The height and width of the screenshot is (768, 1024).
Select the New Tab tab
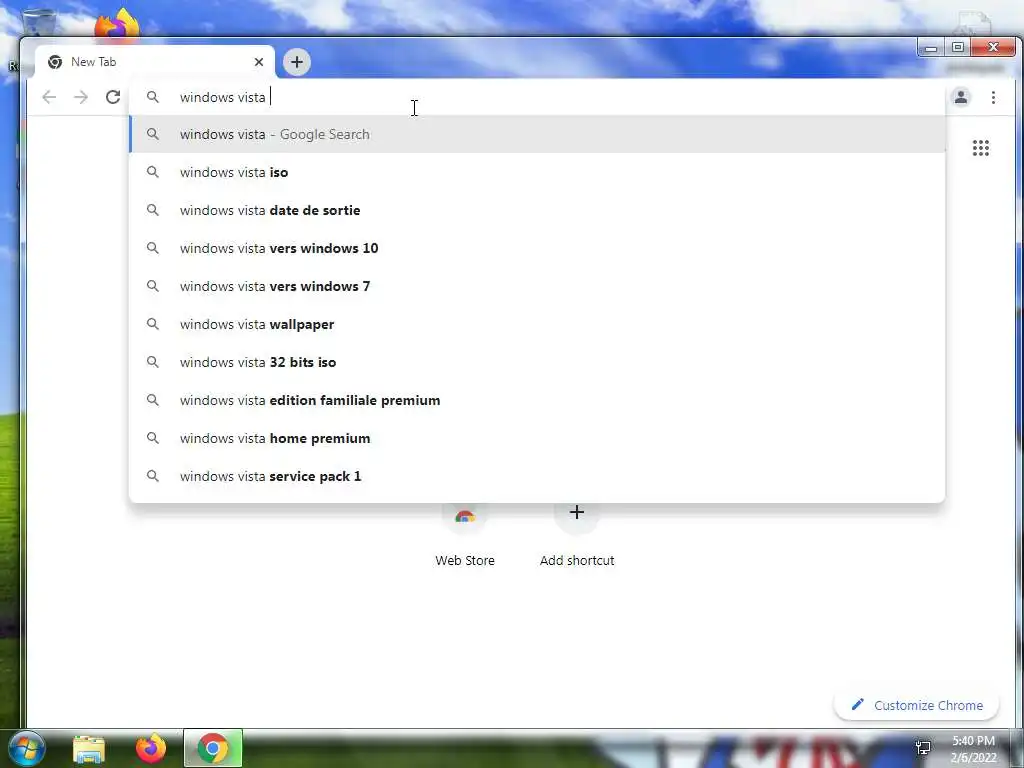click(155, 62)
